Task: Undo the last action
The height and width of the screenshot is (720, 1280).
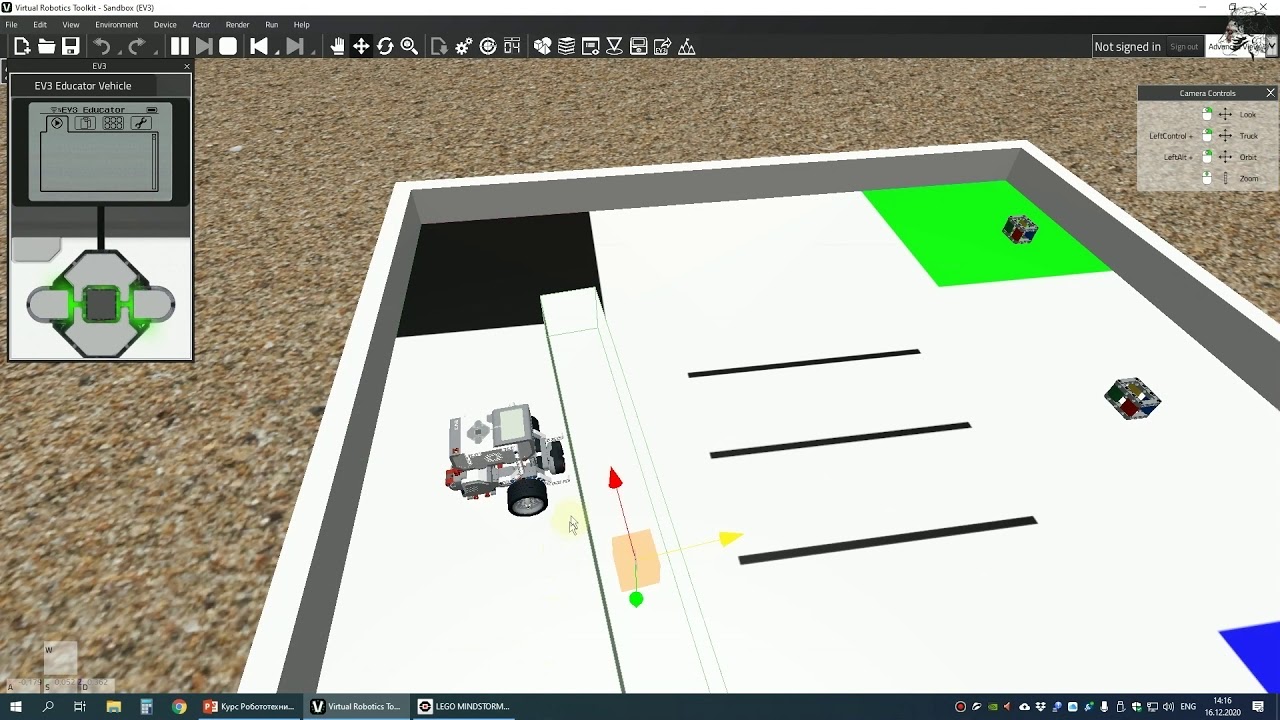Action: click(102, 46)
